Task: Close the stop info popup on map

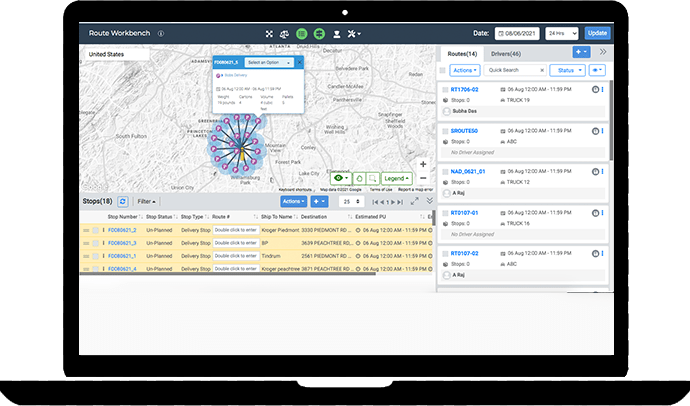Action: click(299, 62)
